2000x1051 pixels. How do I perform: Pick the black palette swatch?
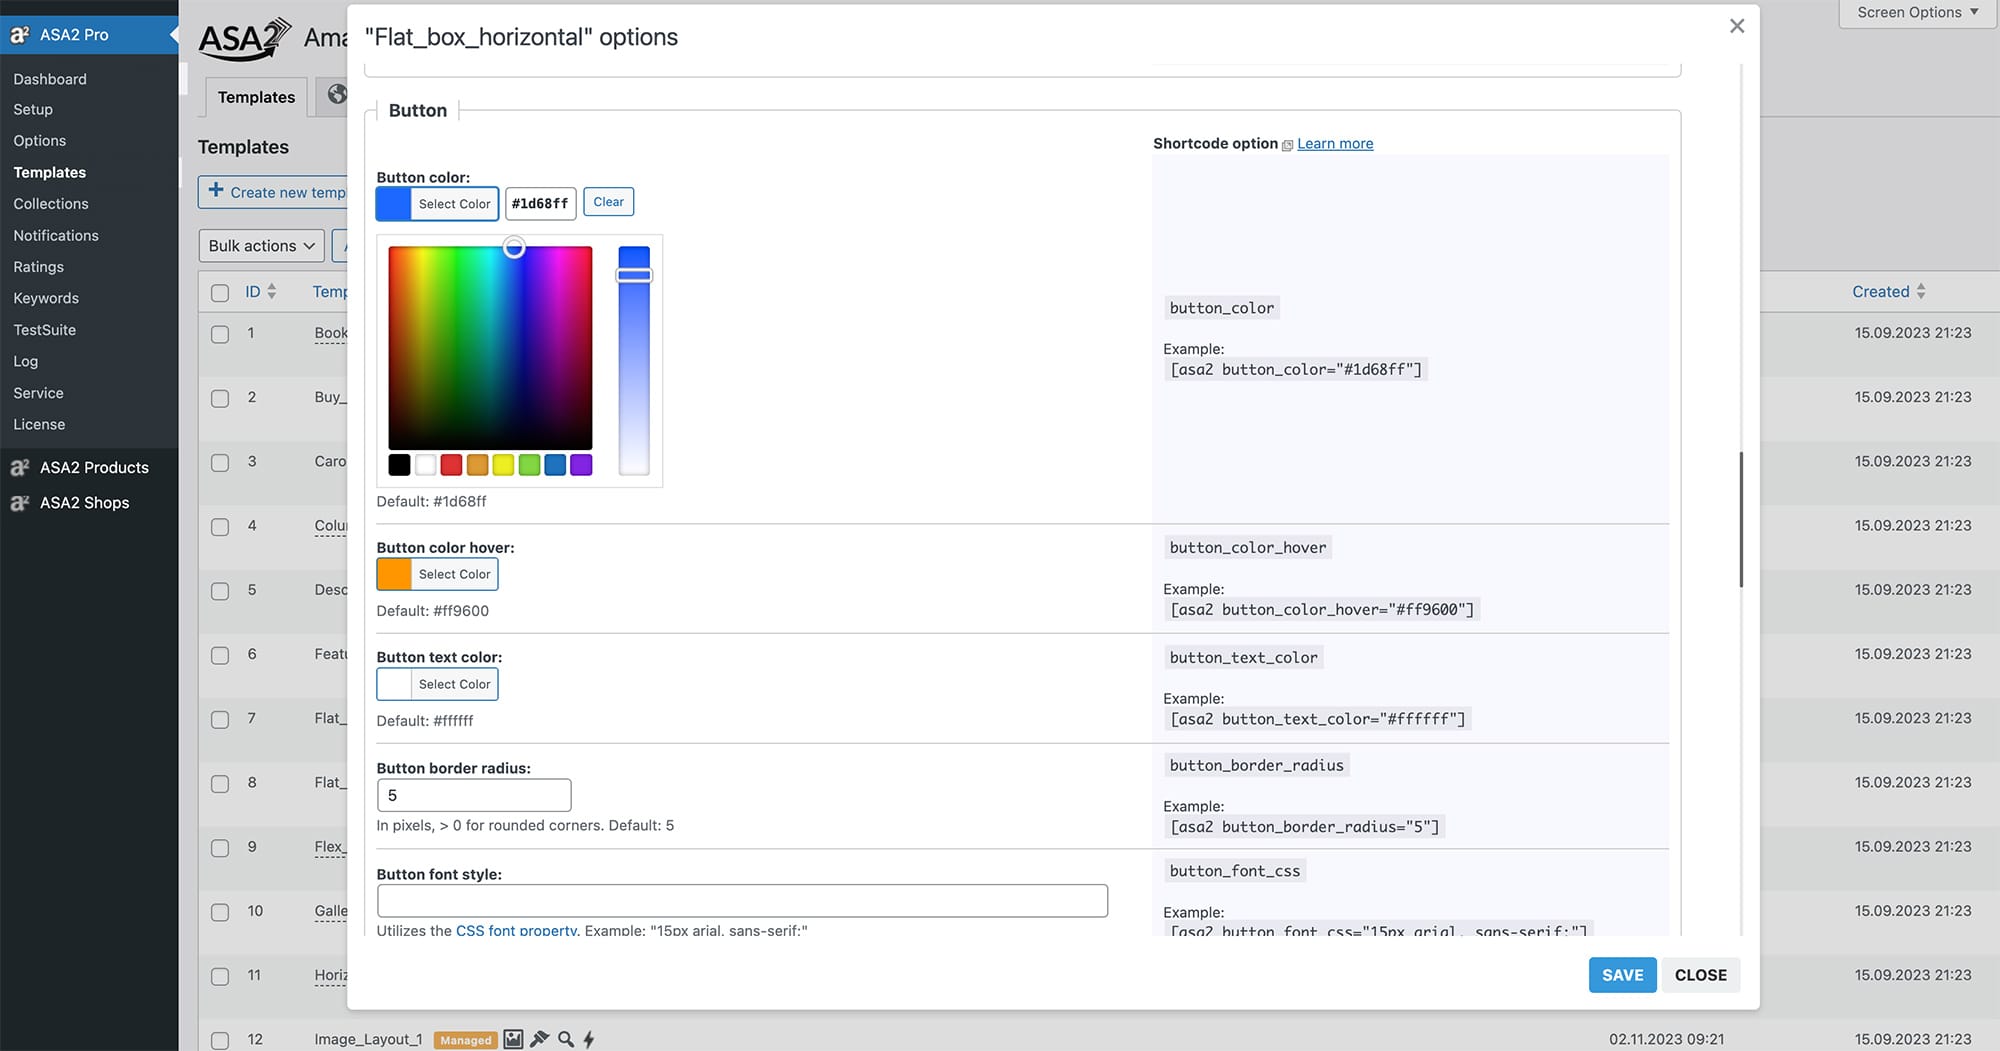pyautogui.click(x=399, y=465)
